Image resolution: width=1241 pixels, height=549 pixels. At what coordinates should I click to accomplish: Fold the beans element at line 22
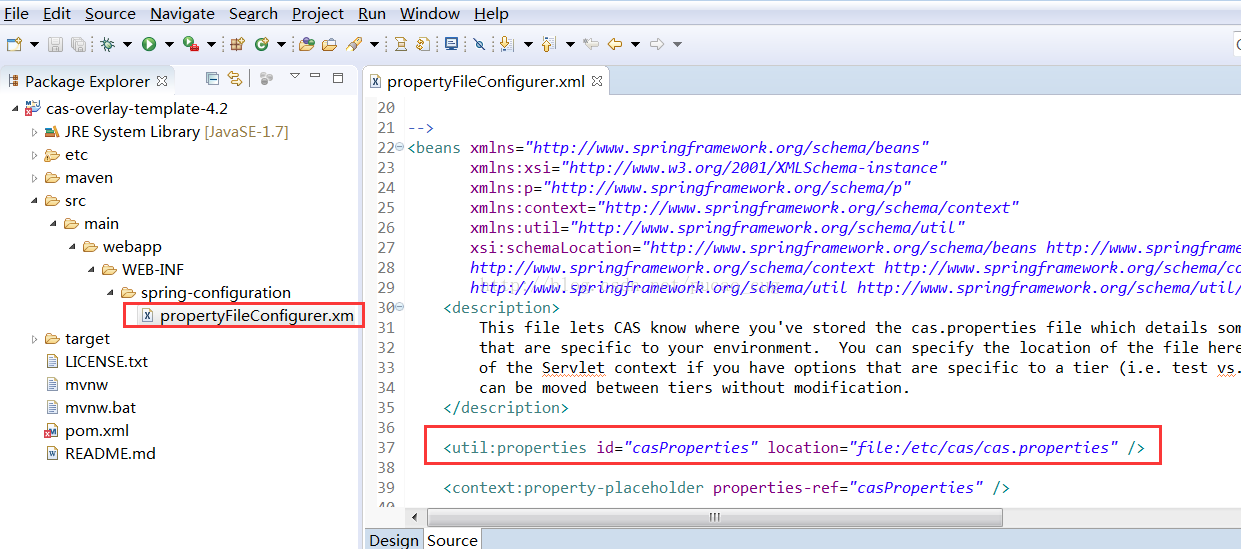(400, 147)
